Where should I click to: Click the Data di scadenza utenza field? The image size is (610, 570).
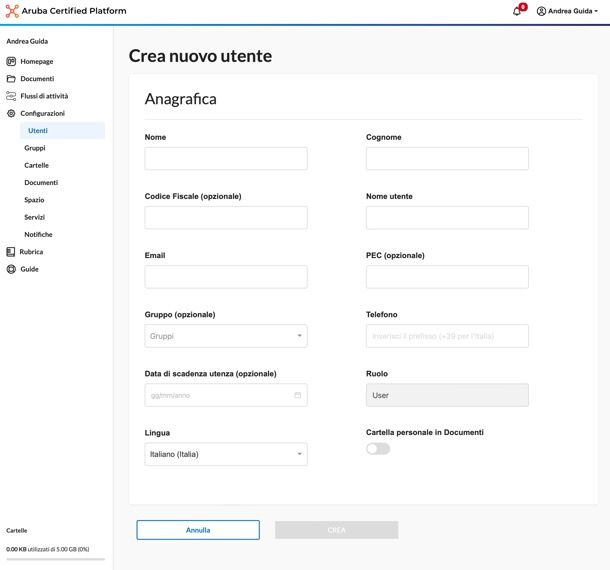point(226,395)
